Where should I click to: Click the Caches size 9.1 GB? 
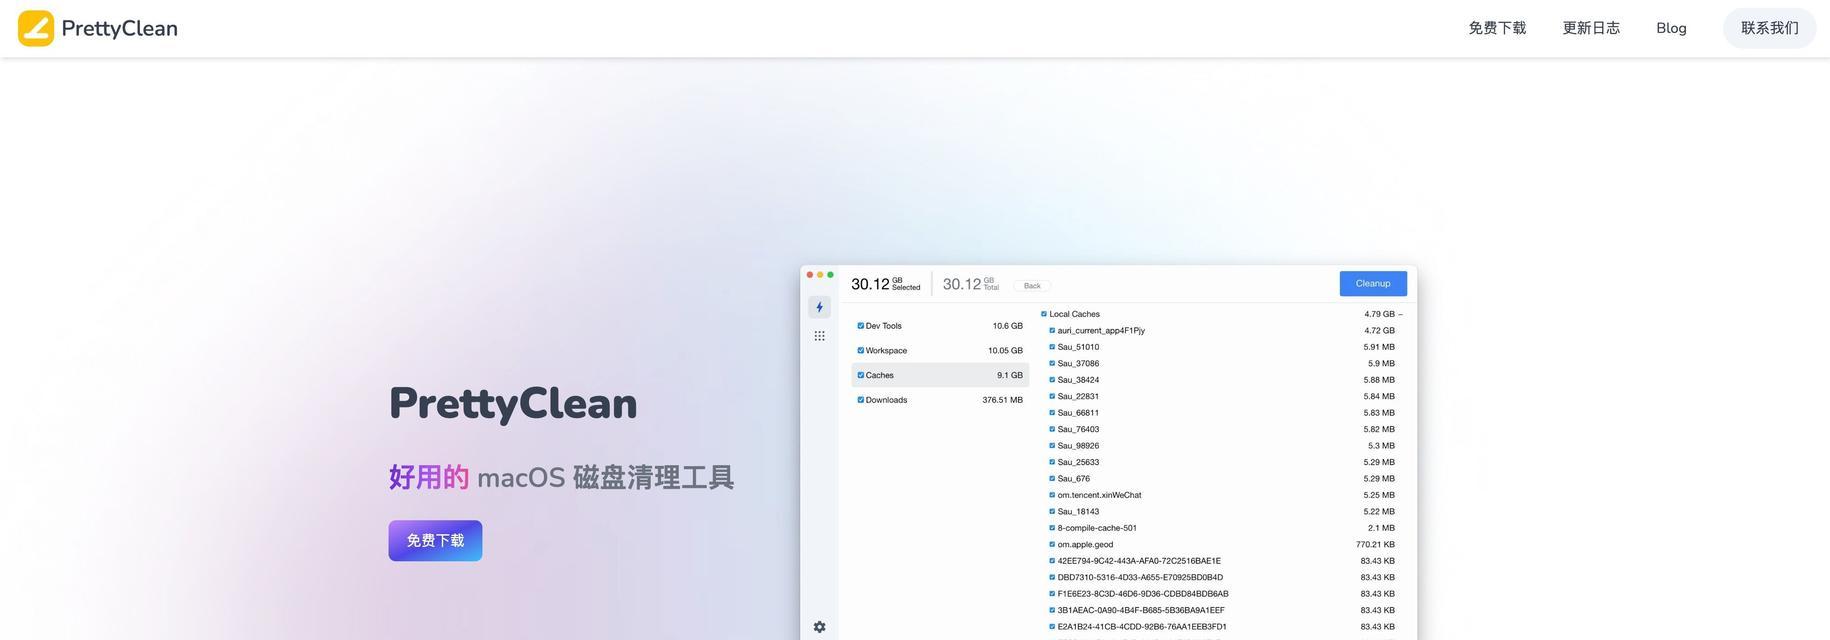pos(1010,376)
